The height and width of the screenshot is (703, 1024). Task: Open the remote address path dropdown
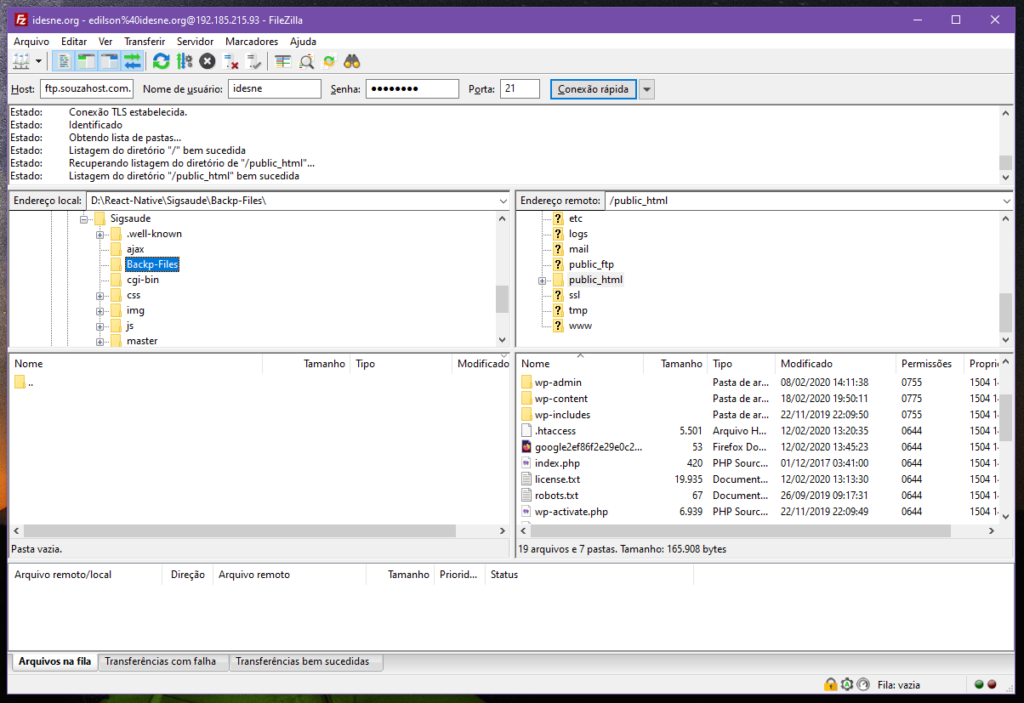(x=1006, y=201)
